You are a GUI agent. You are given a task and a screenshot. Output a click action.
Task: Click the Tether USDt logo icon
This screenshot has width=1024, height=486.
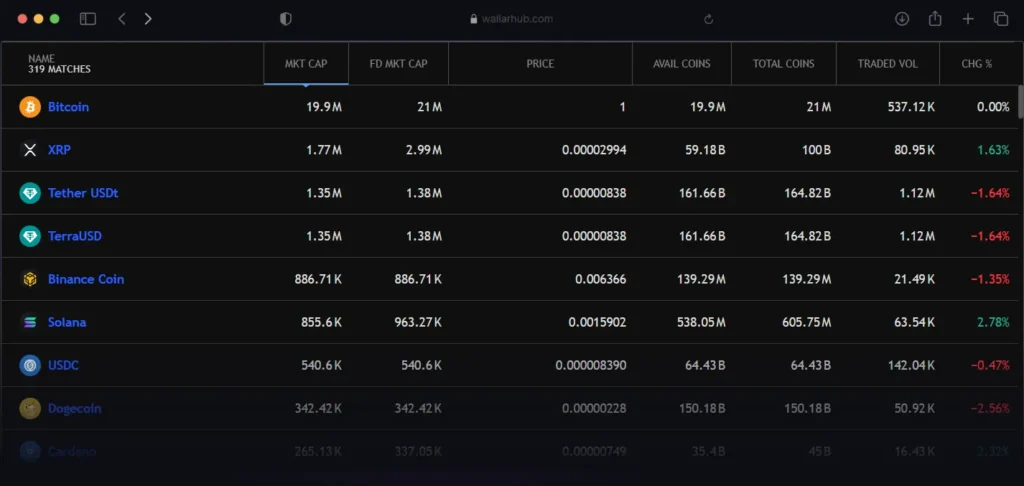pyautogui.click(x=30, y=193)
